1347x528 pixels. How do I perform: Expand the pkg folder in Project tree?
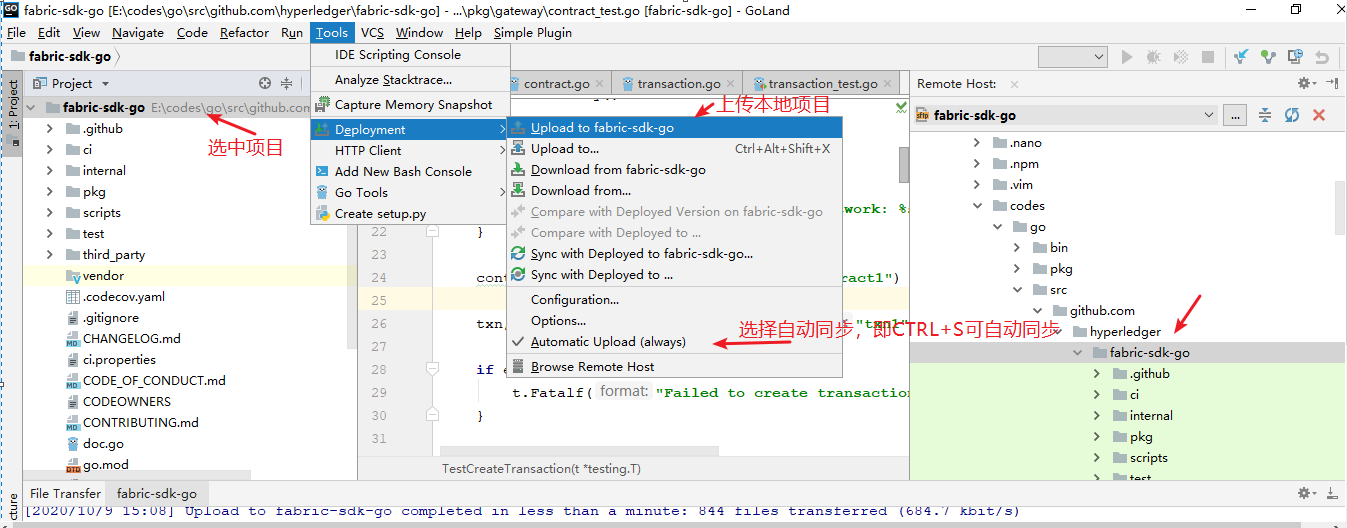click(50, 191)
